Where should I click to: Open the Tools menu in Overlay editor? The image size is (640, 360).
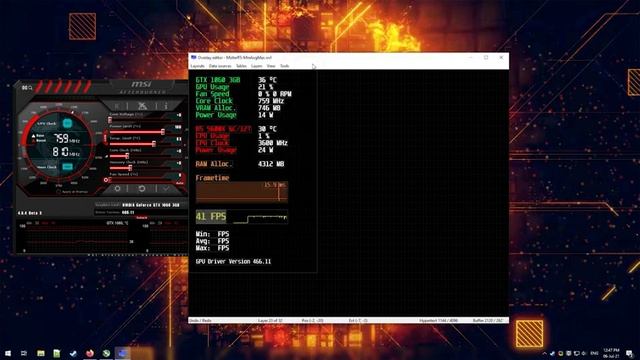(285, 66)
